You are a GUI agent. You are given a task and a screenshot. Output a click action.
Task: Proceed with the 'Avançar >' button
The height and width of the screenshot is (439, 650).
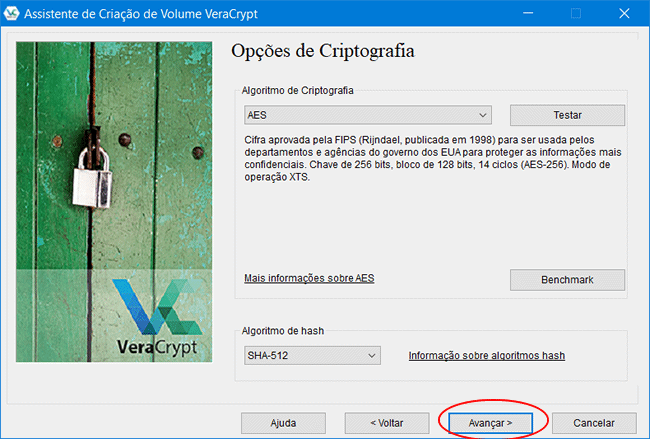(490, 422)
